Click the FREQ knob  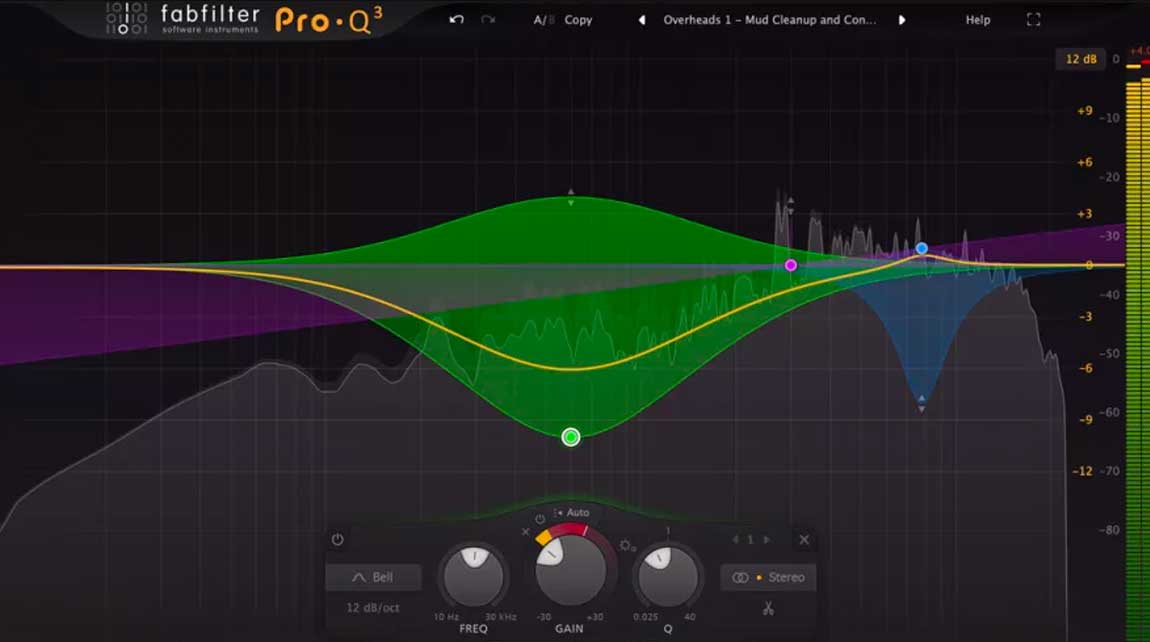474,577
